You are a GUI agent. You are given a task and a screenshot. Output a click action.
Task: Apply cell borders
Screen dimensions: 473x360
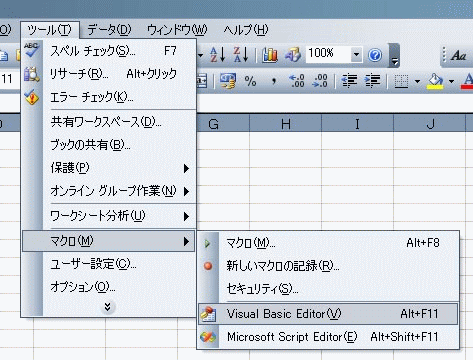(401, 81)
